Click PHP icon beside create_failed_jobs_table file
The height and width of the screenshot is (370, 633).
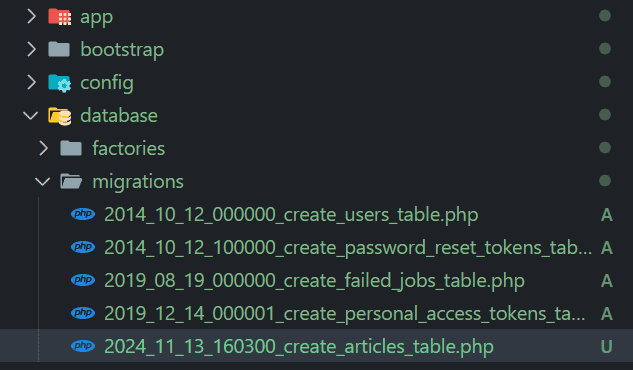point(83,280)
